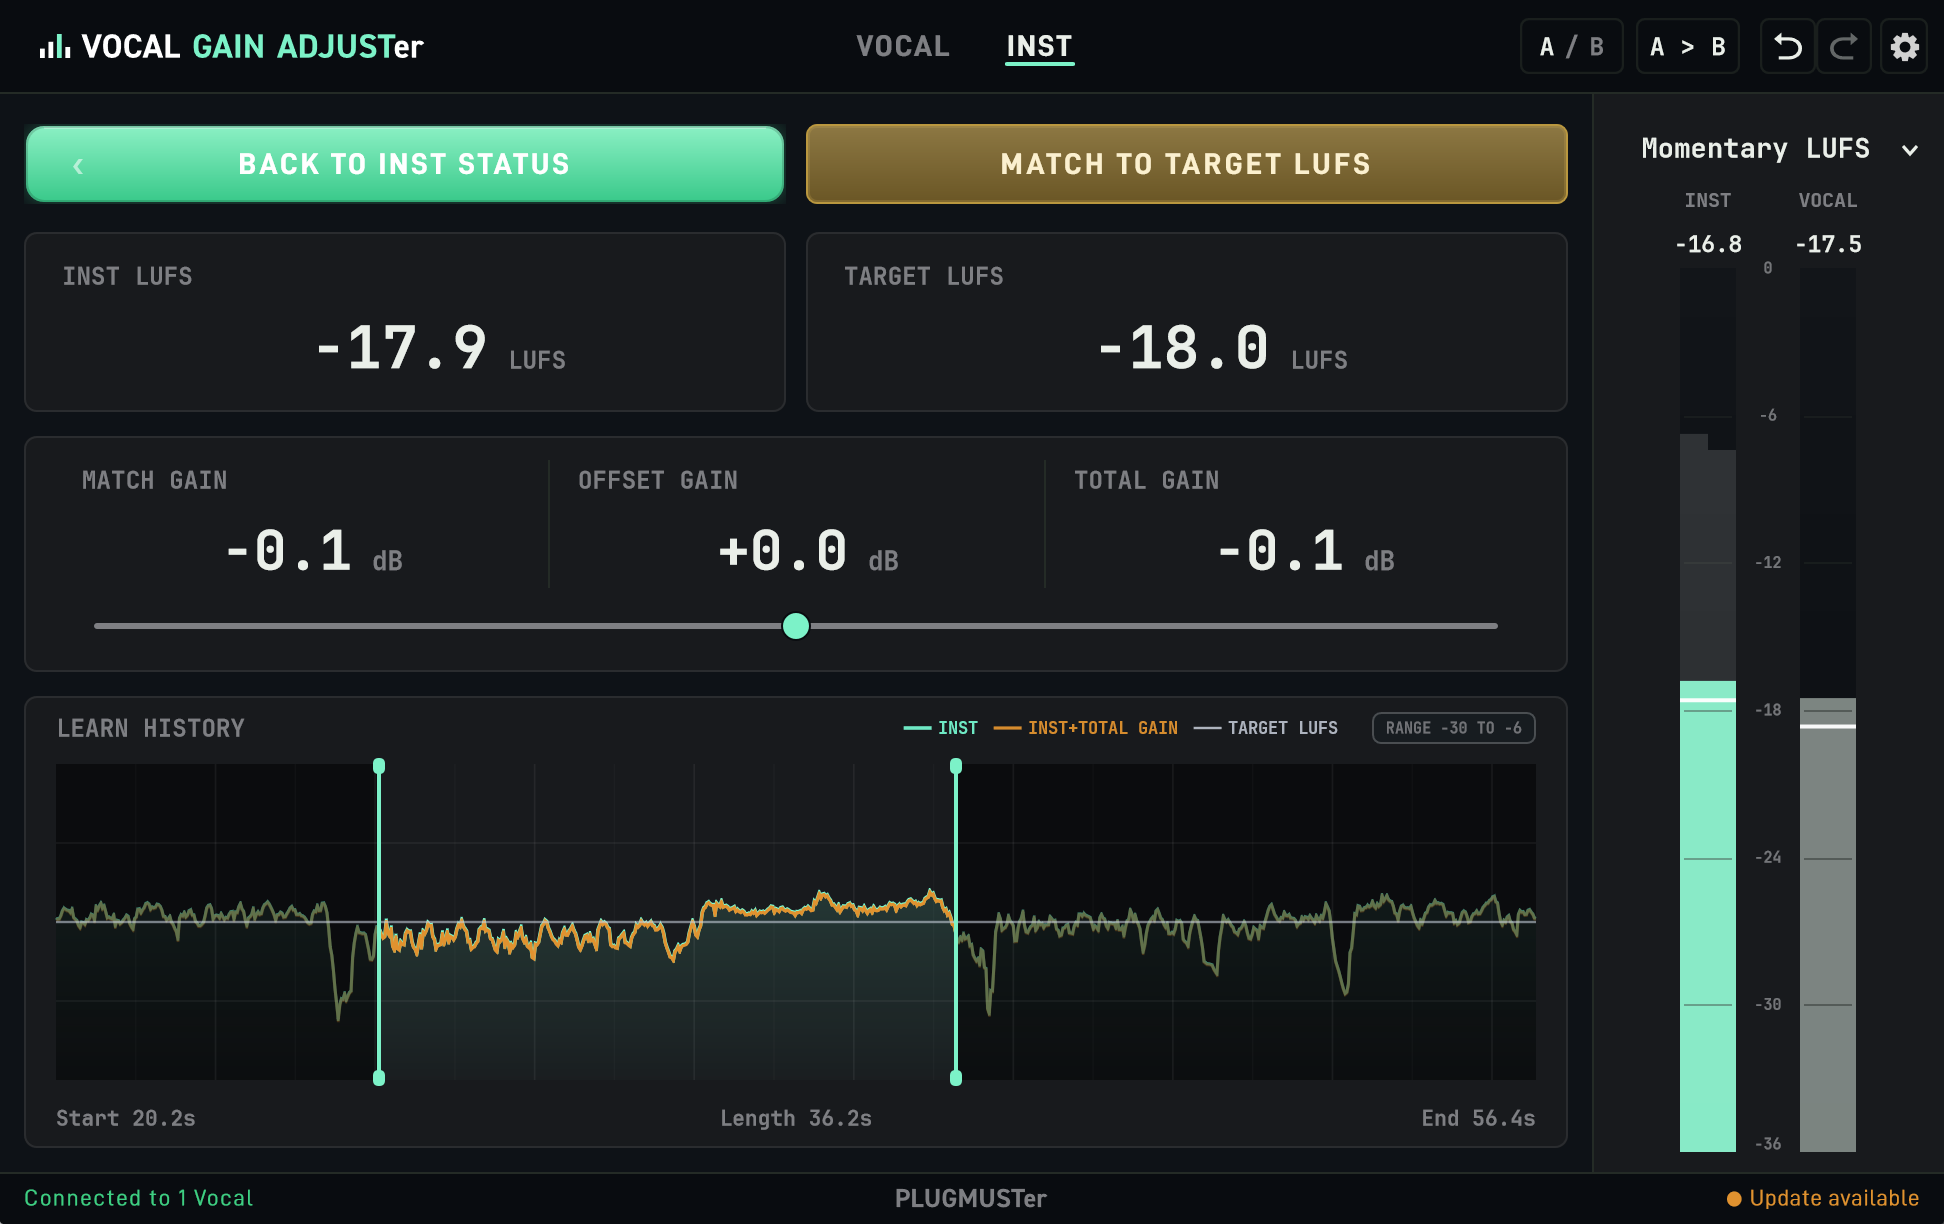Click the TOTAL GAIN -0.1 value
This screenshot has height=1224, width=1944.
coord(1281,552)
